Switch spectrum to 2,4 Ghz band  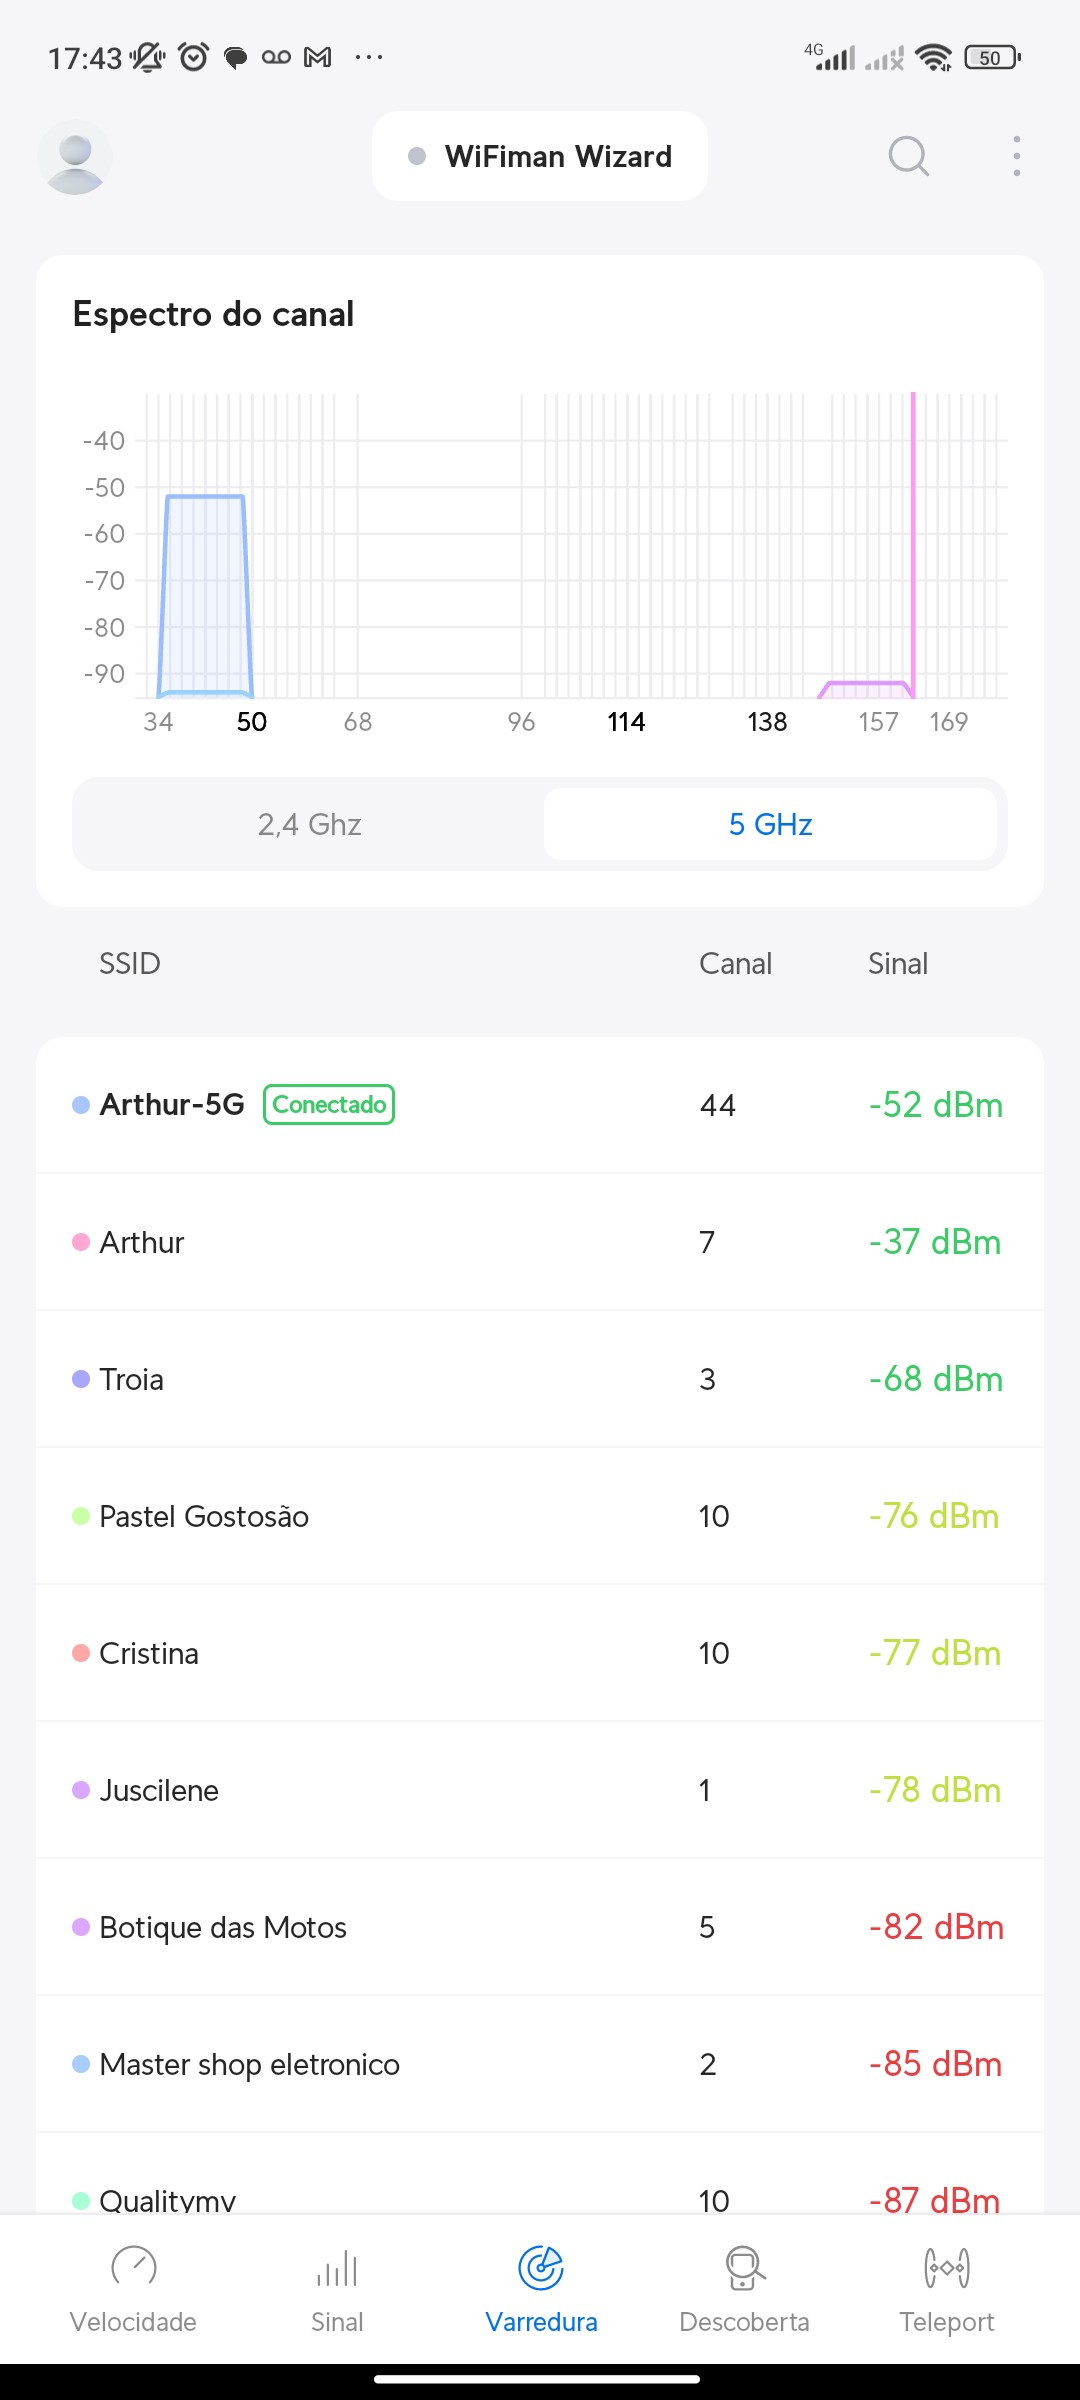[309, 824]
